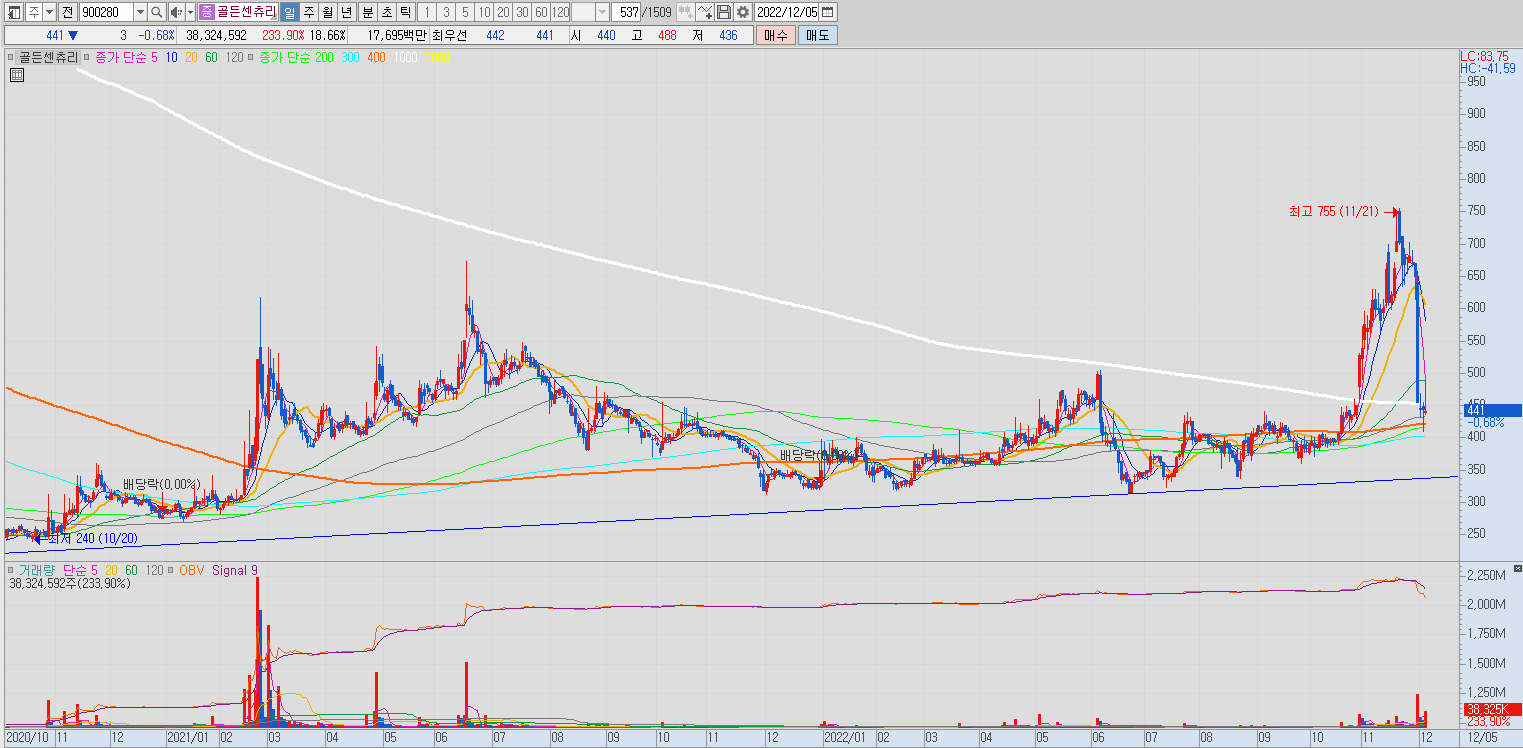Click the date field 2022/12/05
Viewport: 1523px width, 748px height.
click(x=787, y=12)
